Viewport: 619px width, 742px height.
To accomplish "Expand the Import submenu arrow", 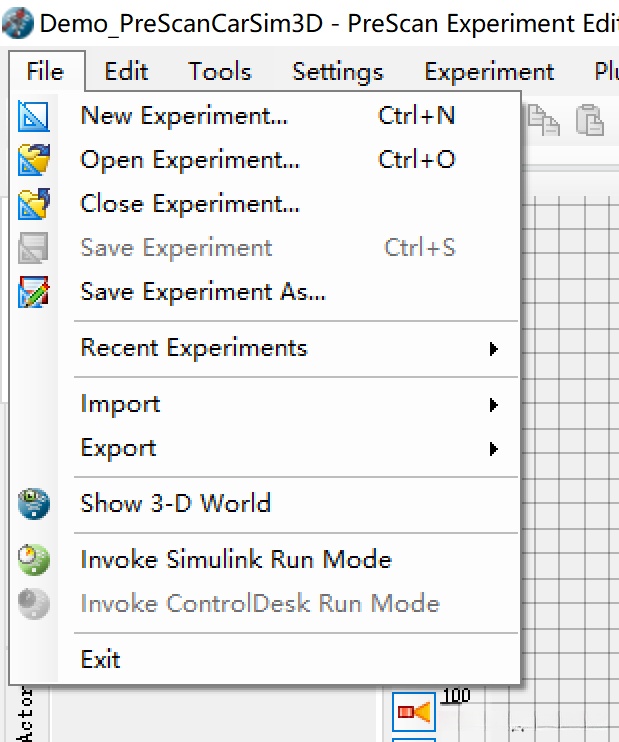I will 493,405.
